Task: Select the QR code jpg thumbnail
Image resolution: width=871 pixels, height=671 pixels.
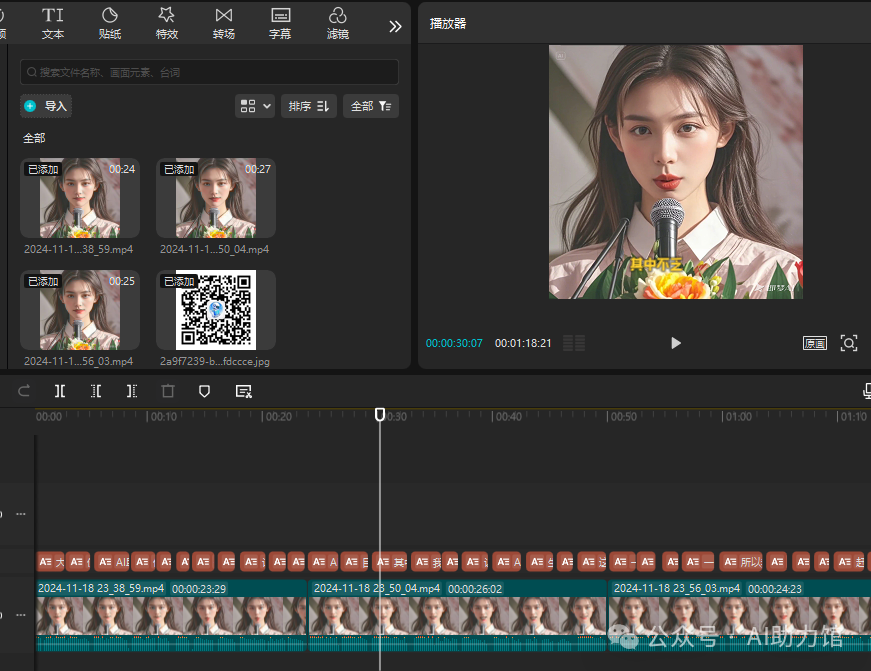Action: 216,310
